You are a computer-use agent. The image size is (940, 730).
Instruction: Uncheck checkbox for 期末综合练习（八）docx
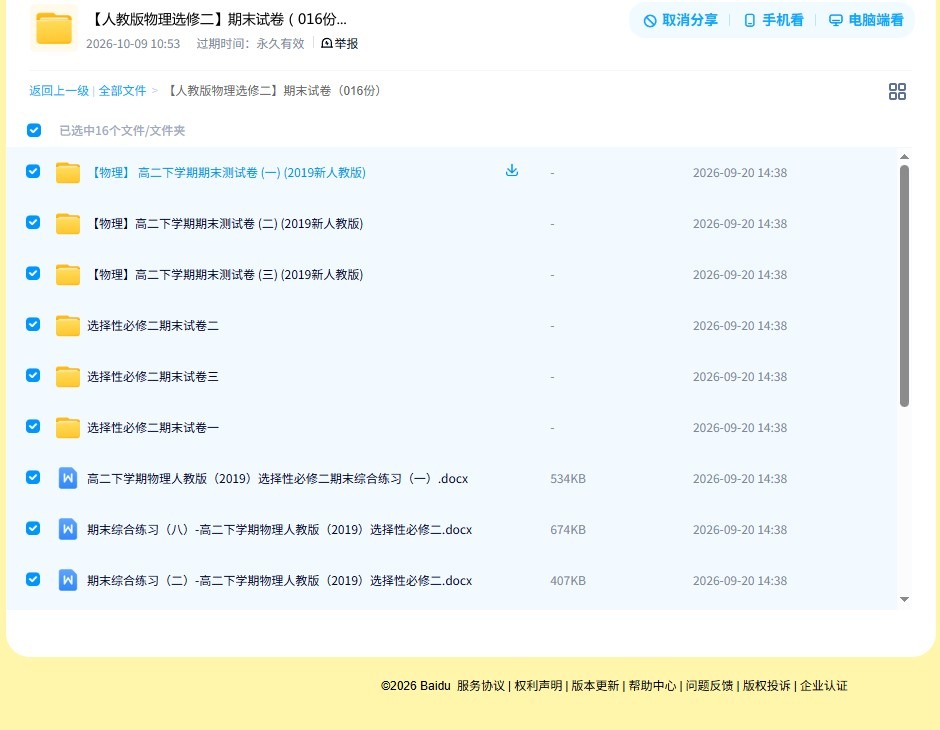(x=33, y=528)
